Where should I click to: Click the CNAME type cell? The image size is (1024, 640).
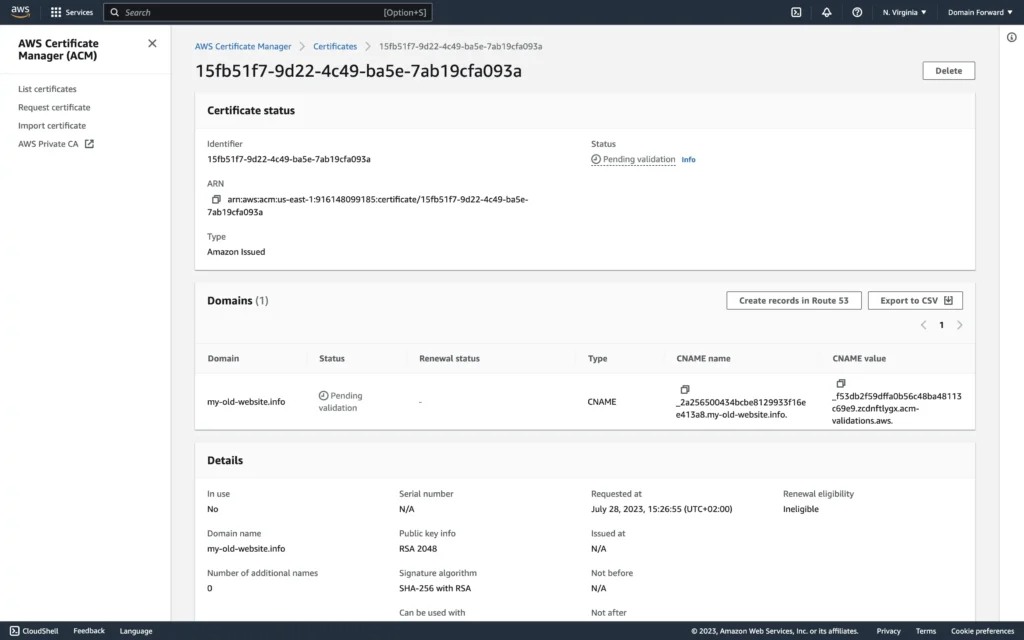click(x=601, y=402)
